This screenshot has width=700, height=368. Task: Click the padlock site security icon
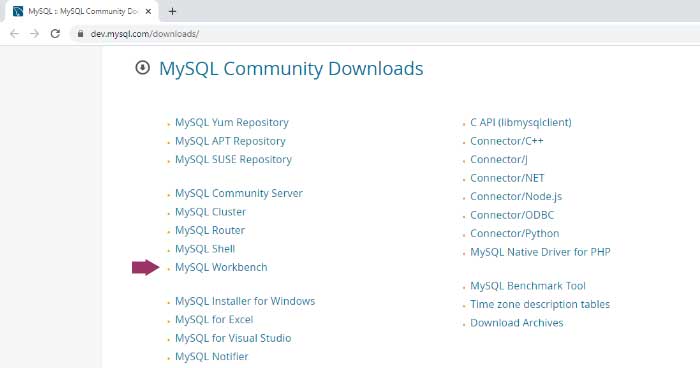(80, 34)
